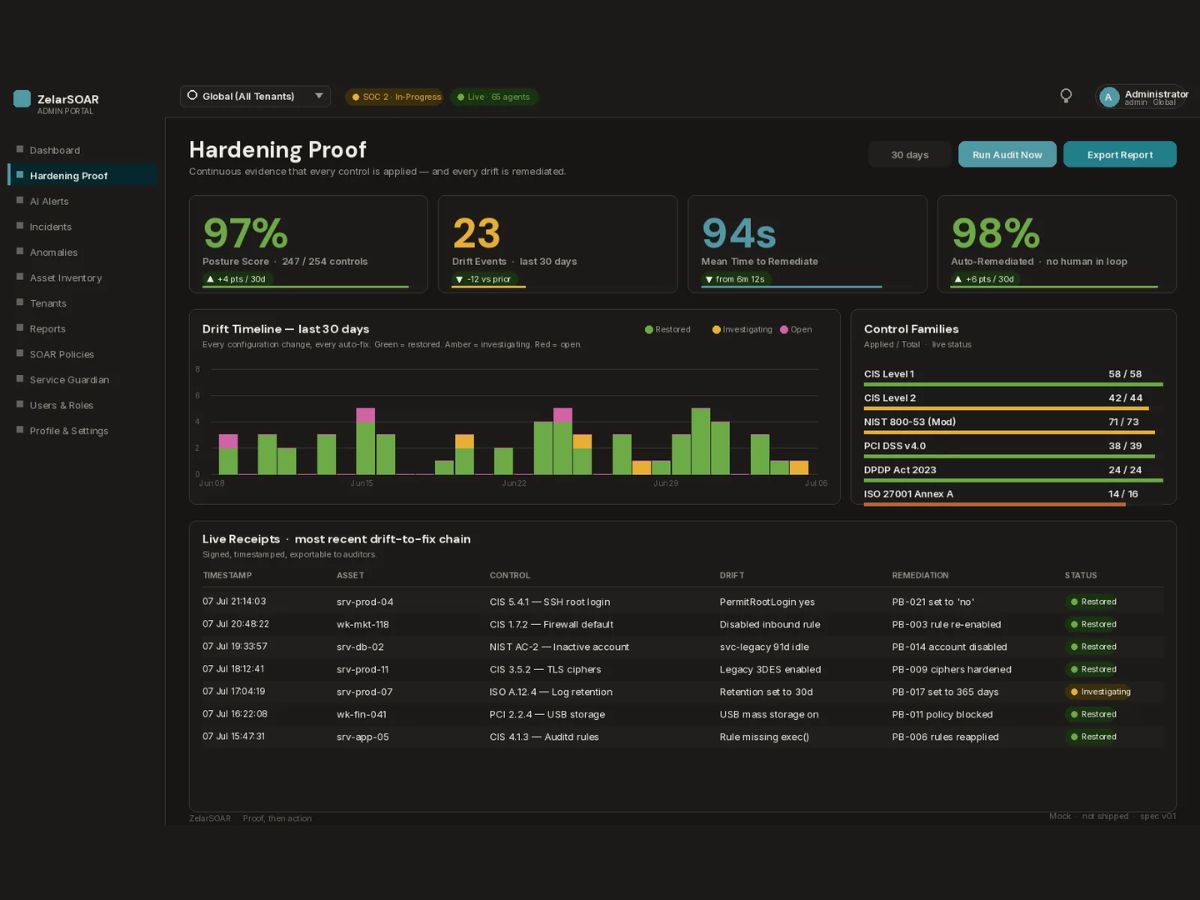Image resolution: width=1200 pixels, height=900 pixels.
Task: Click the Reports sidebar icon
Action: pos(19,328)
